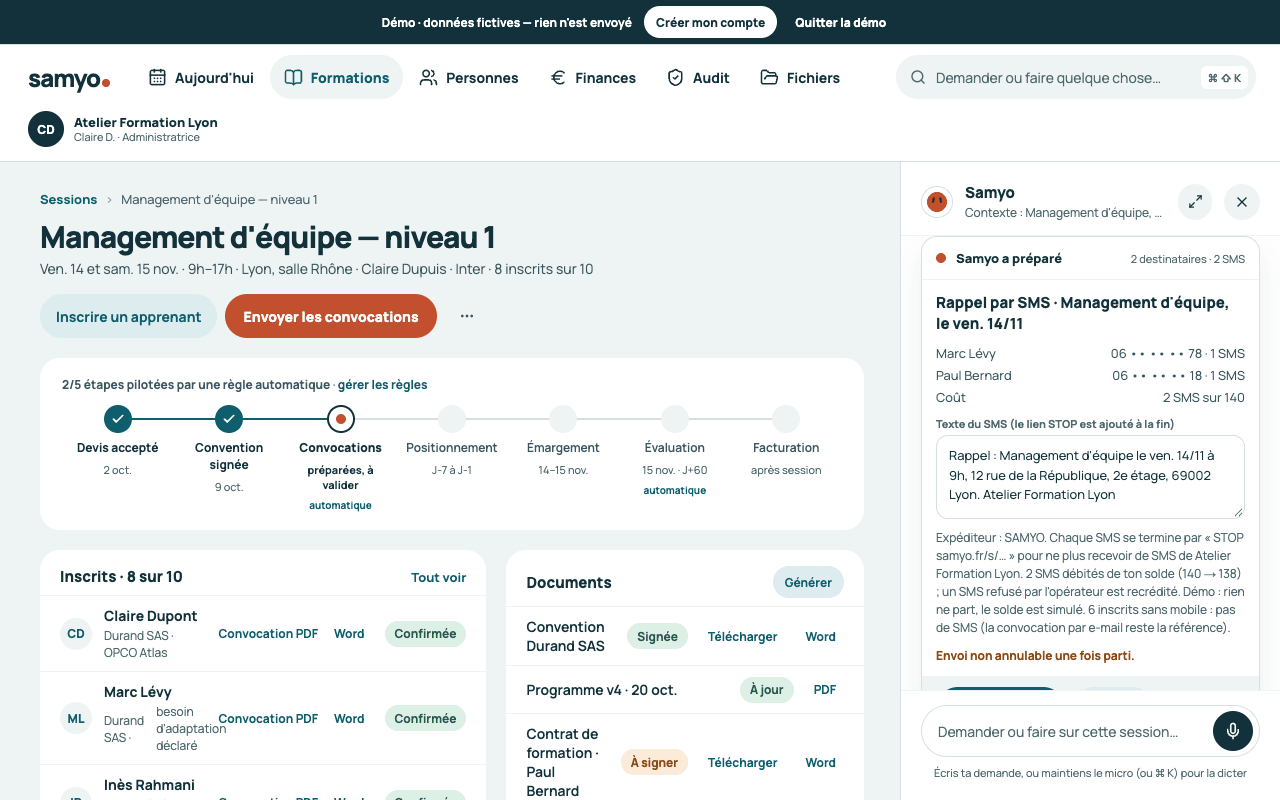Click Envoyer les convocations
This screenshot has width=1280, height=800.
pos(331,316)
